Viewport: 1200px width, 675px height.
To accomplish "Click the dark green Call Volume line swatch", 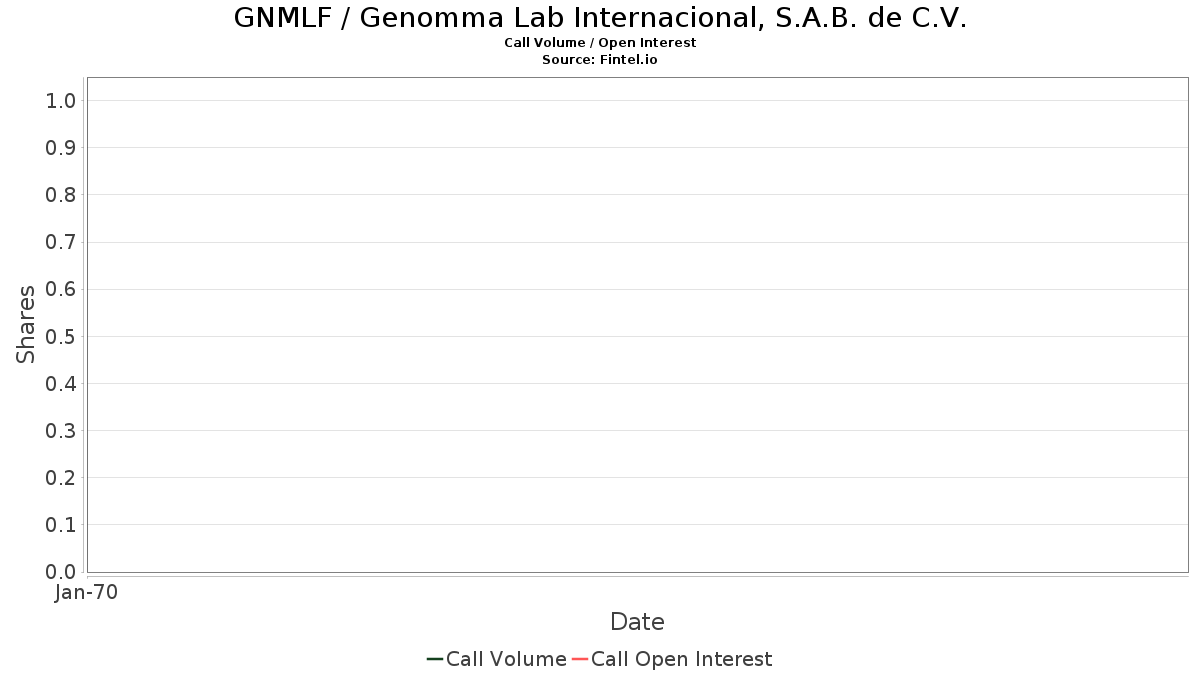I will [435, 659].
